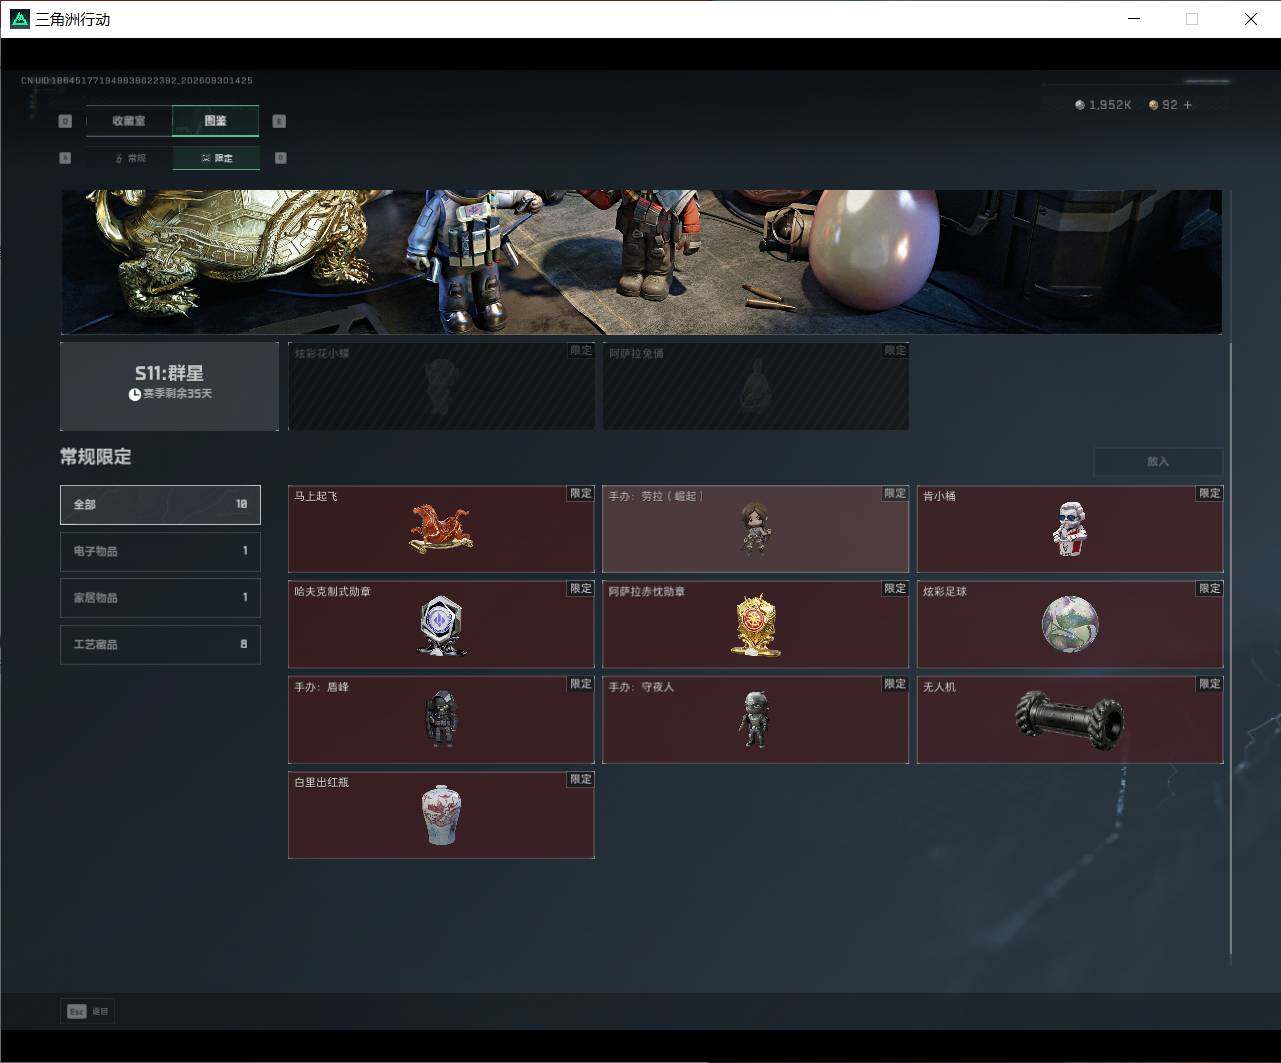The width and height of the screenshot is (1281, 1063).
Task: Click the 常规限定 section heading
Action: (x=96, y=457)
